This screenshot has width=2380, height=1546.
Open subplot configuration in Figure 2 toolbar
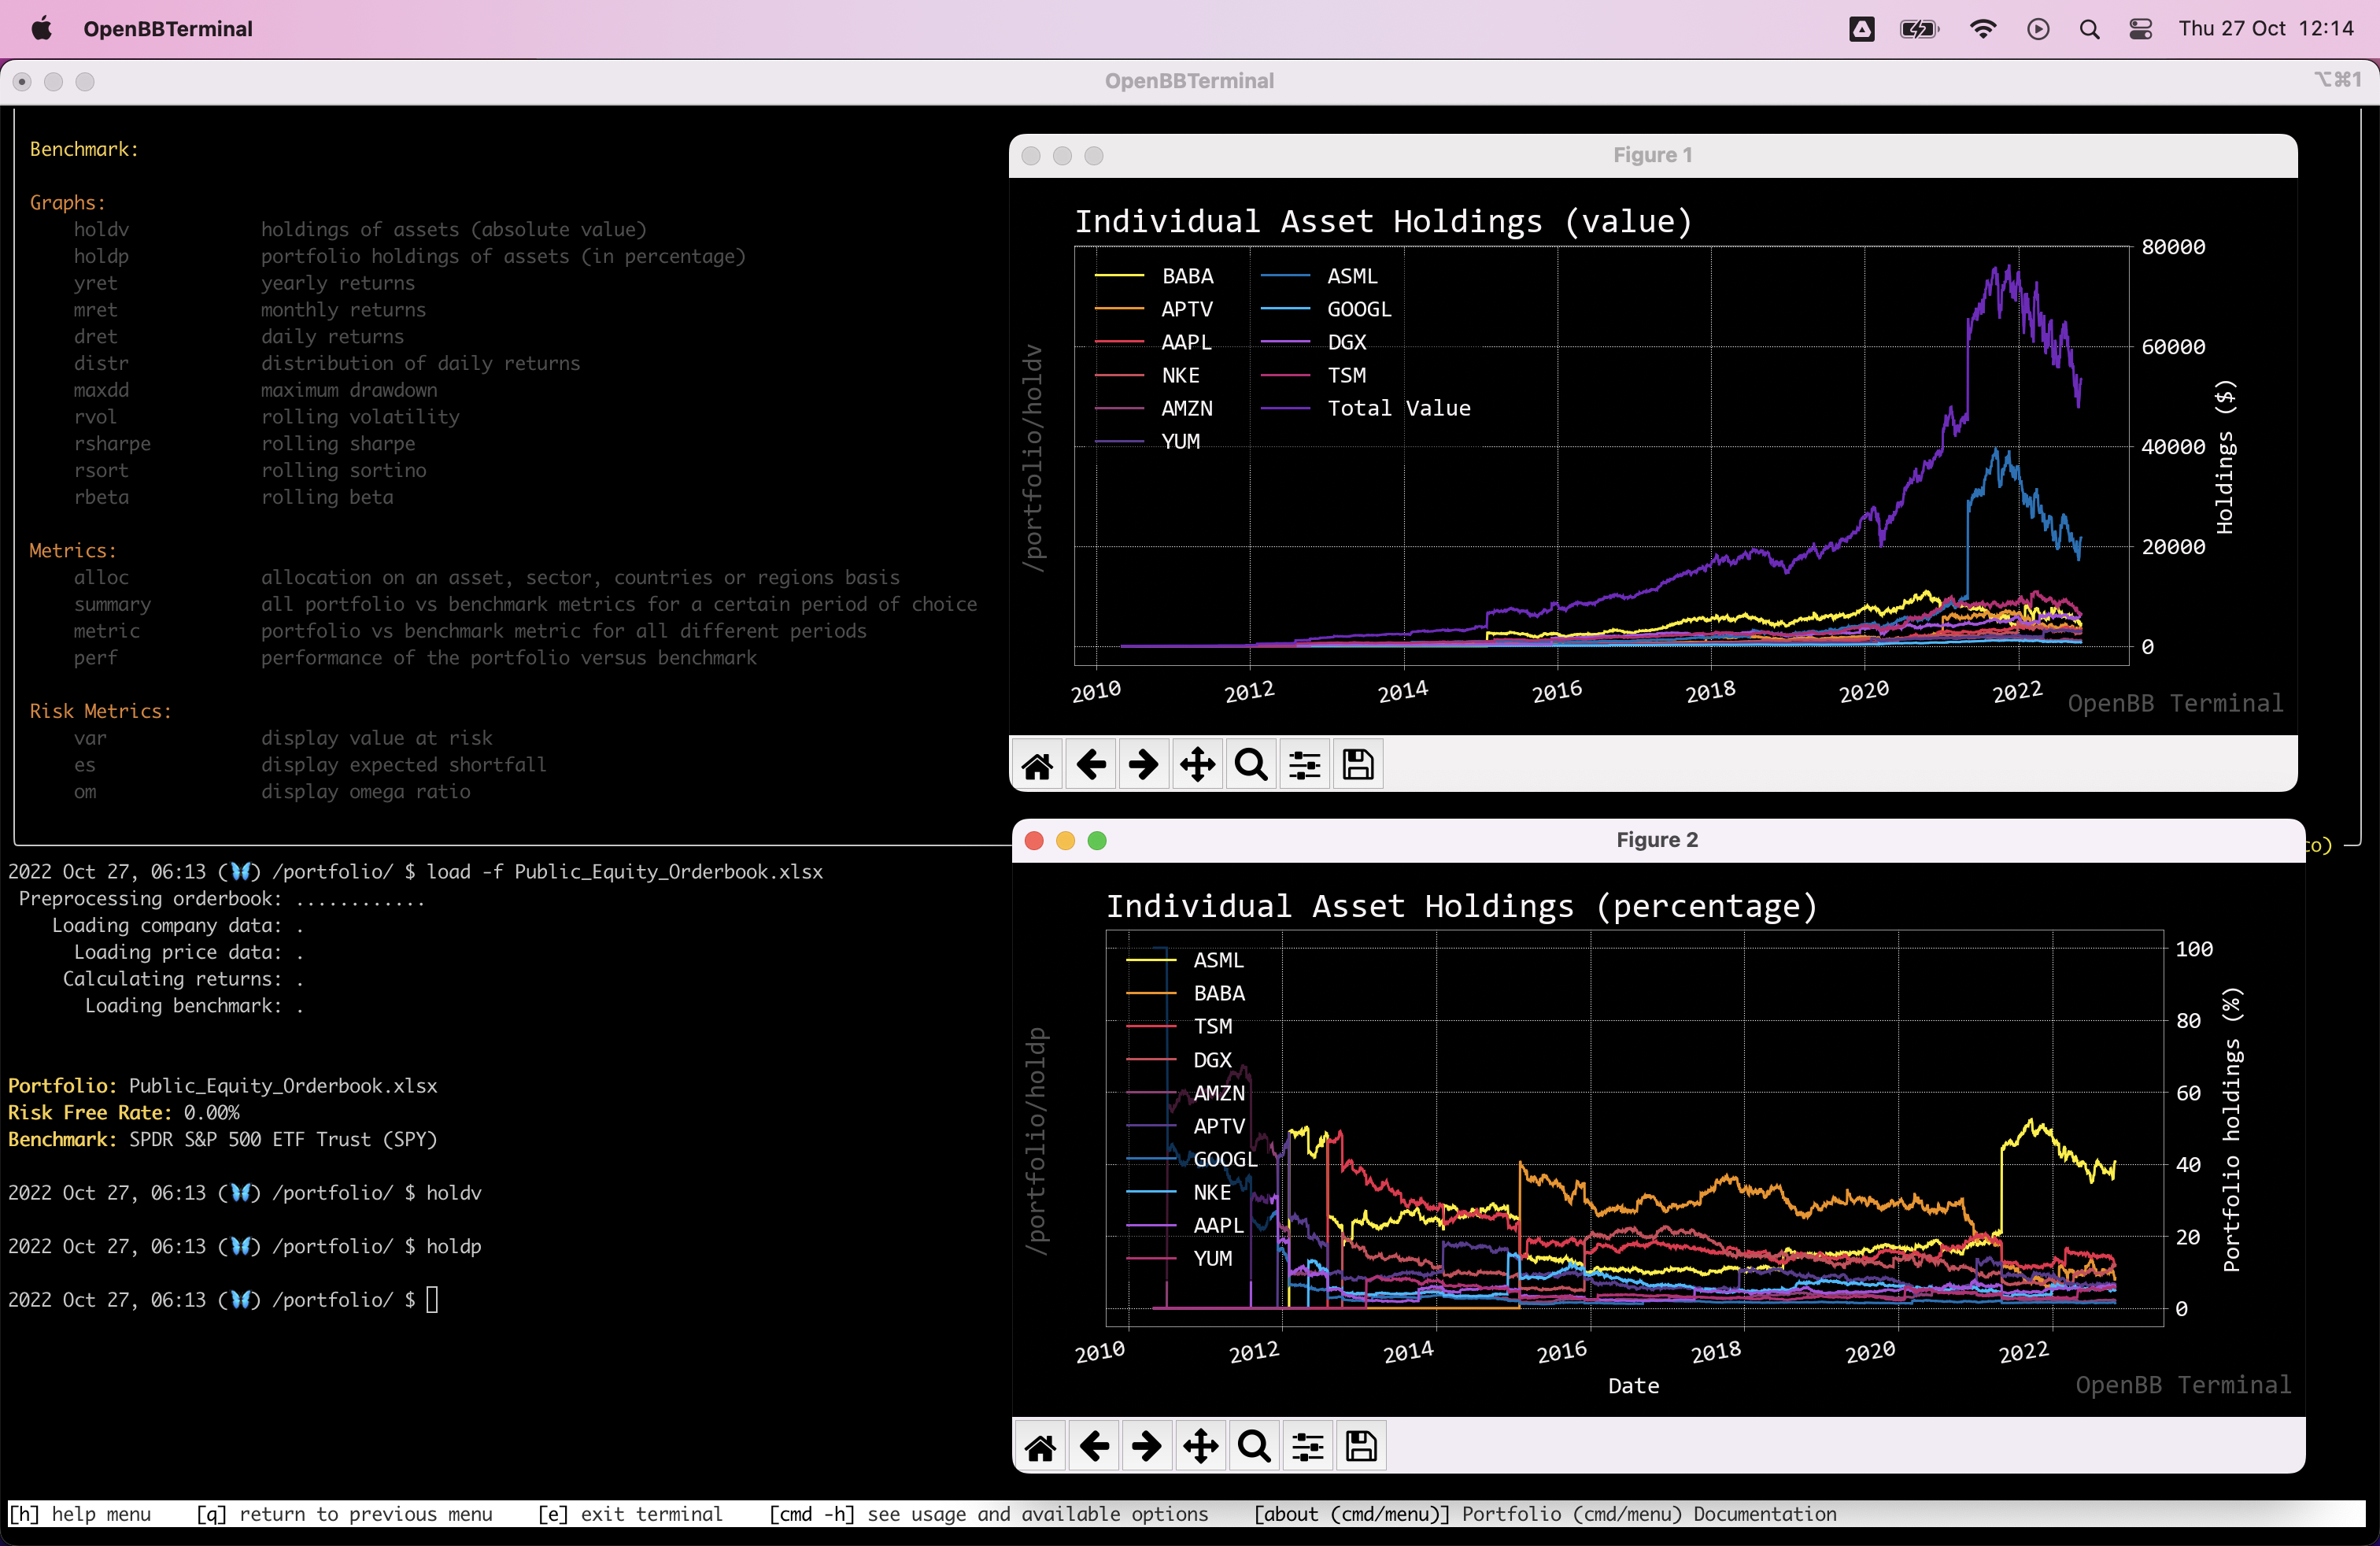1307,1446
